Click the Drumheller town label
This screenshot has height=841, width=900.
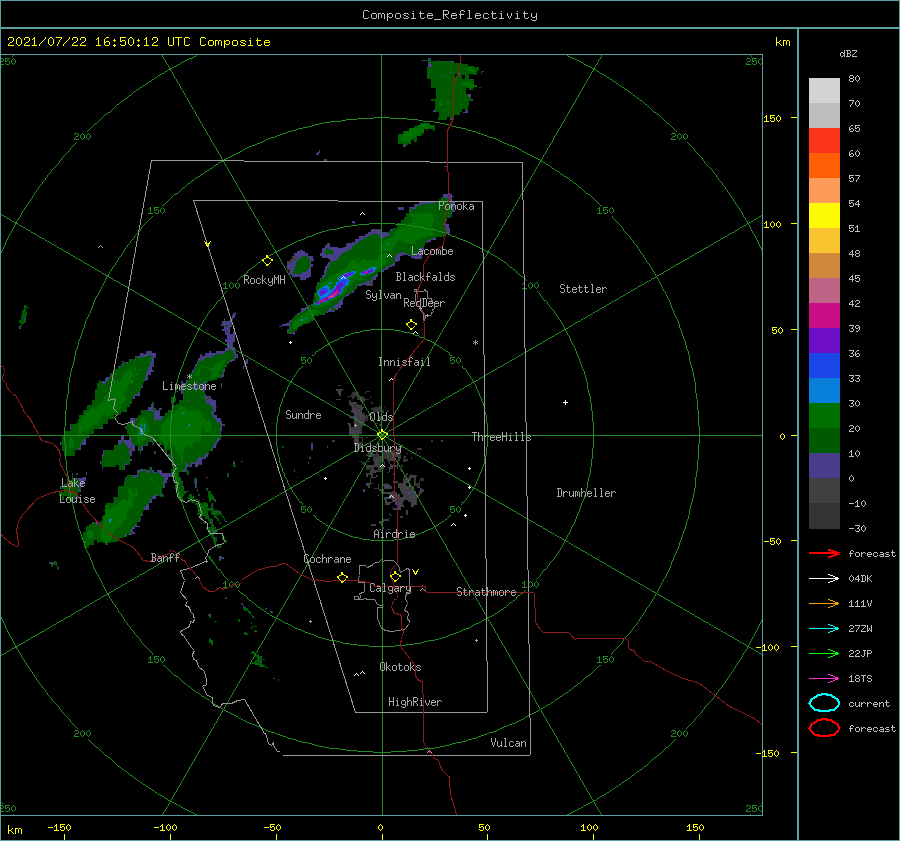point(586,493)
